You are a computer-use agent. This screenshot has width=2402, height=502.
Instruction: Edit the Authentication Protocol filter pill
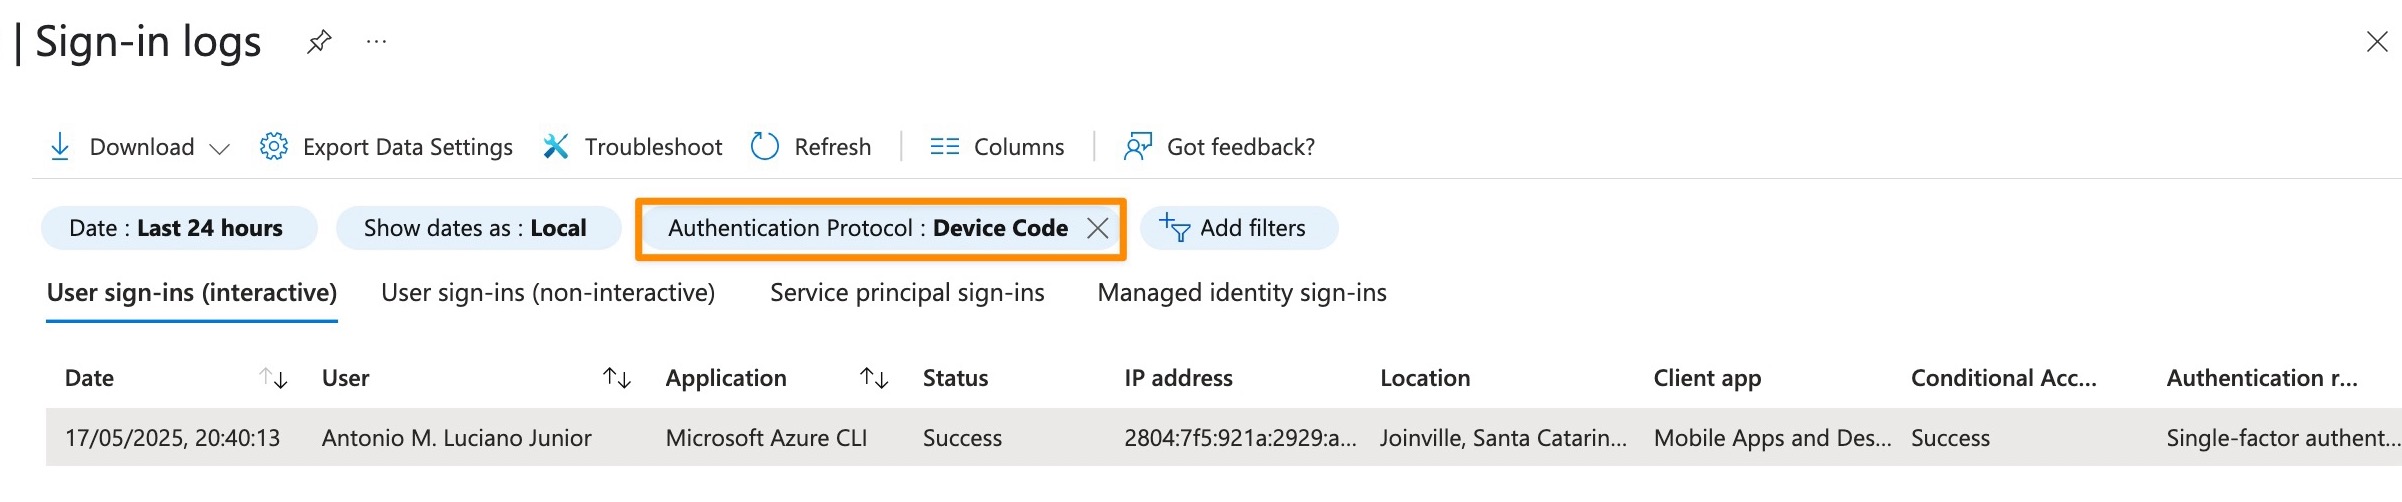pos(867,228)
